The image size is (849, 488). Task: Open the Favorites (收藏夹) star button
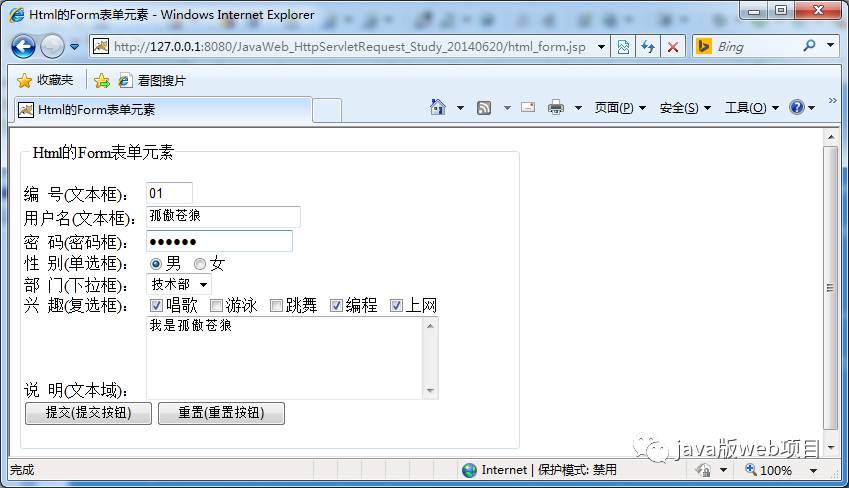click(x=45, y=81)
